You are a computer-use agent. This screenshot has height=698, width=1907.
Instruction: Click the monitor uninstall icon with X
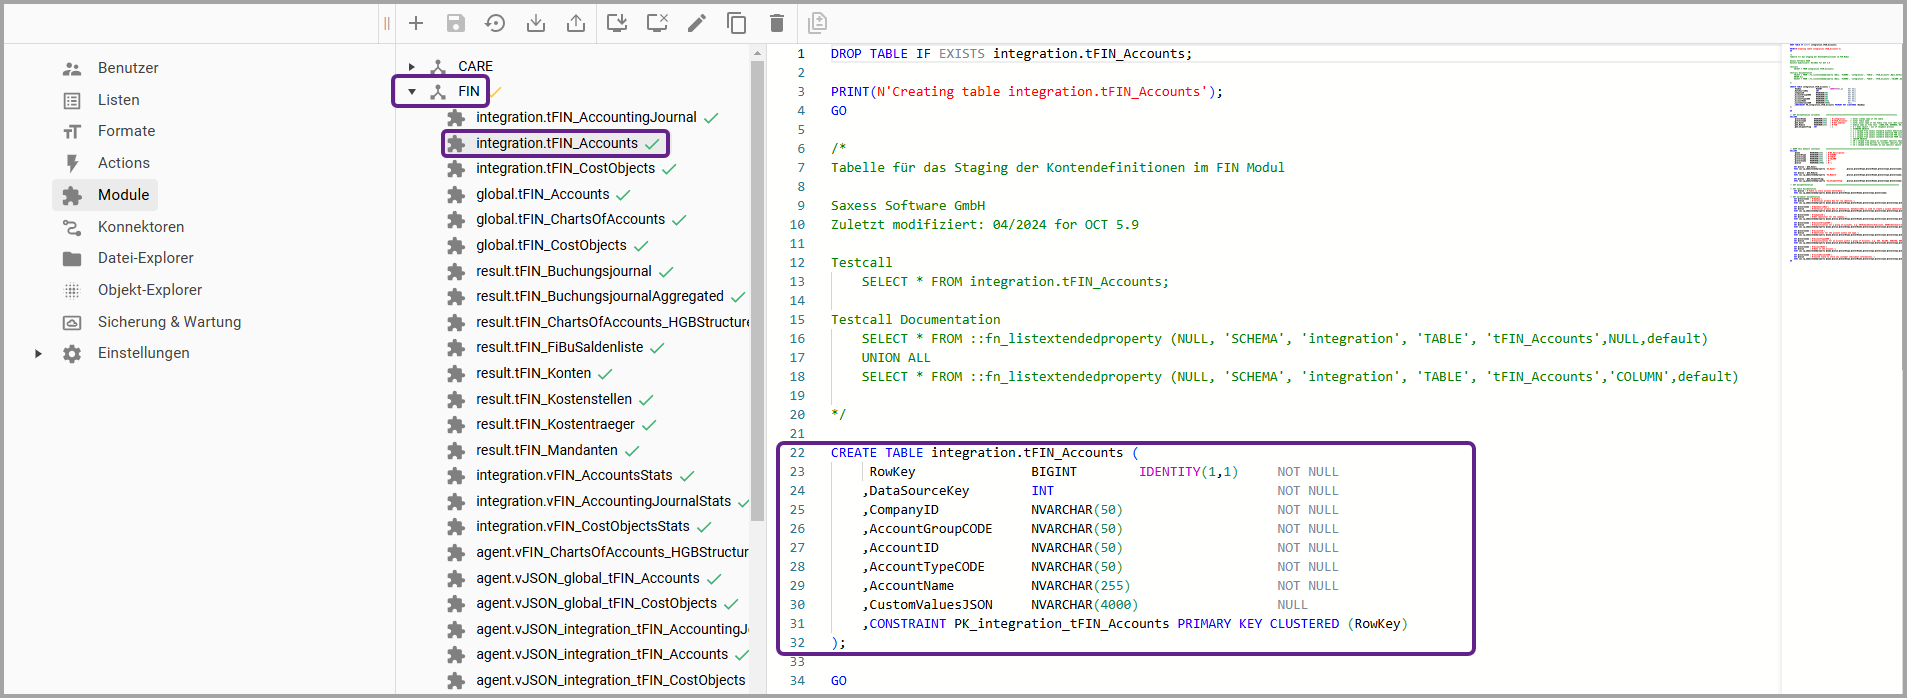coord(657,23)
